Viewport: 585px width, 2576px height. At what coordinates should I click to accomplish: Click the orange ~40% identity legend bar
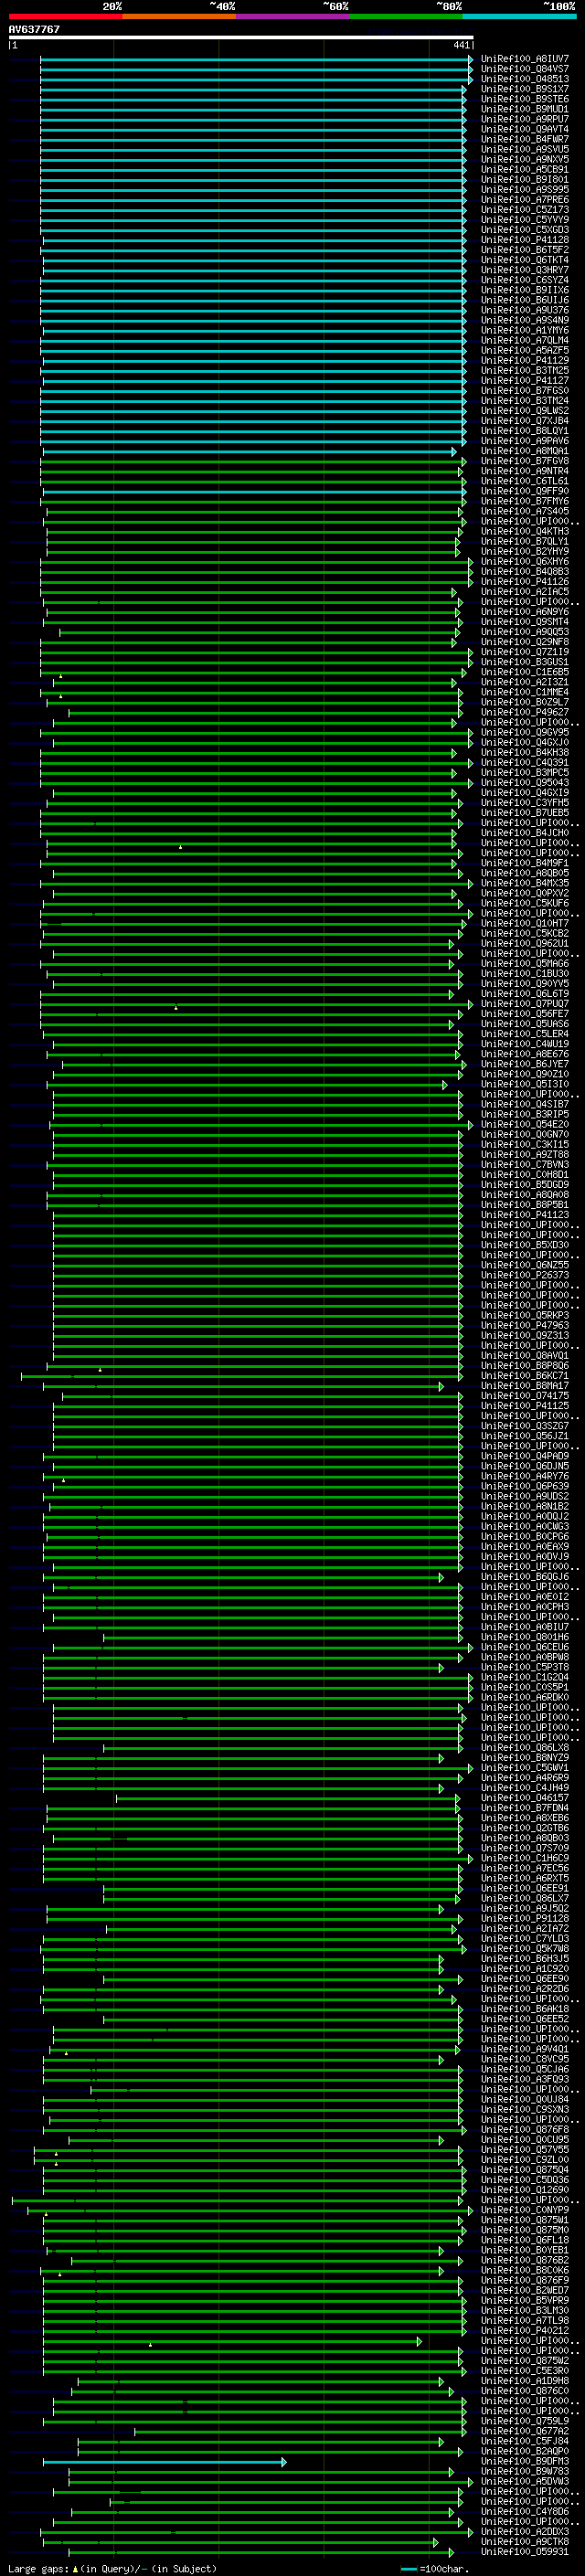[x=179, y=16]
